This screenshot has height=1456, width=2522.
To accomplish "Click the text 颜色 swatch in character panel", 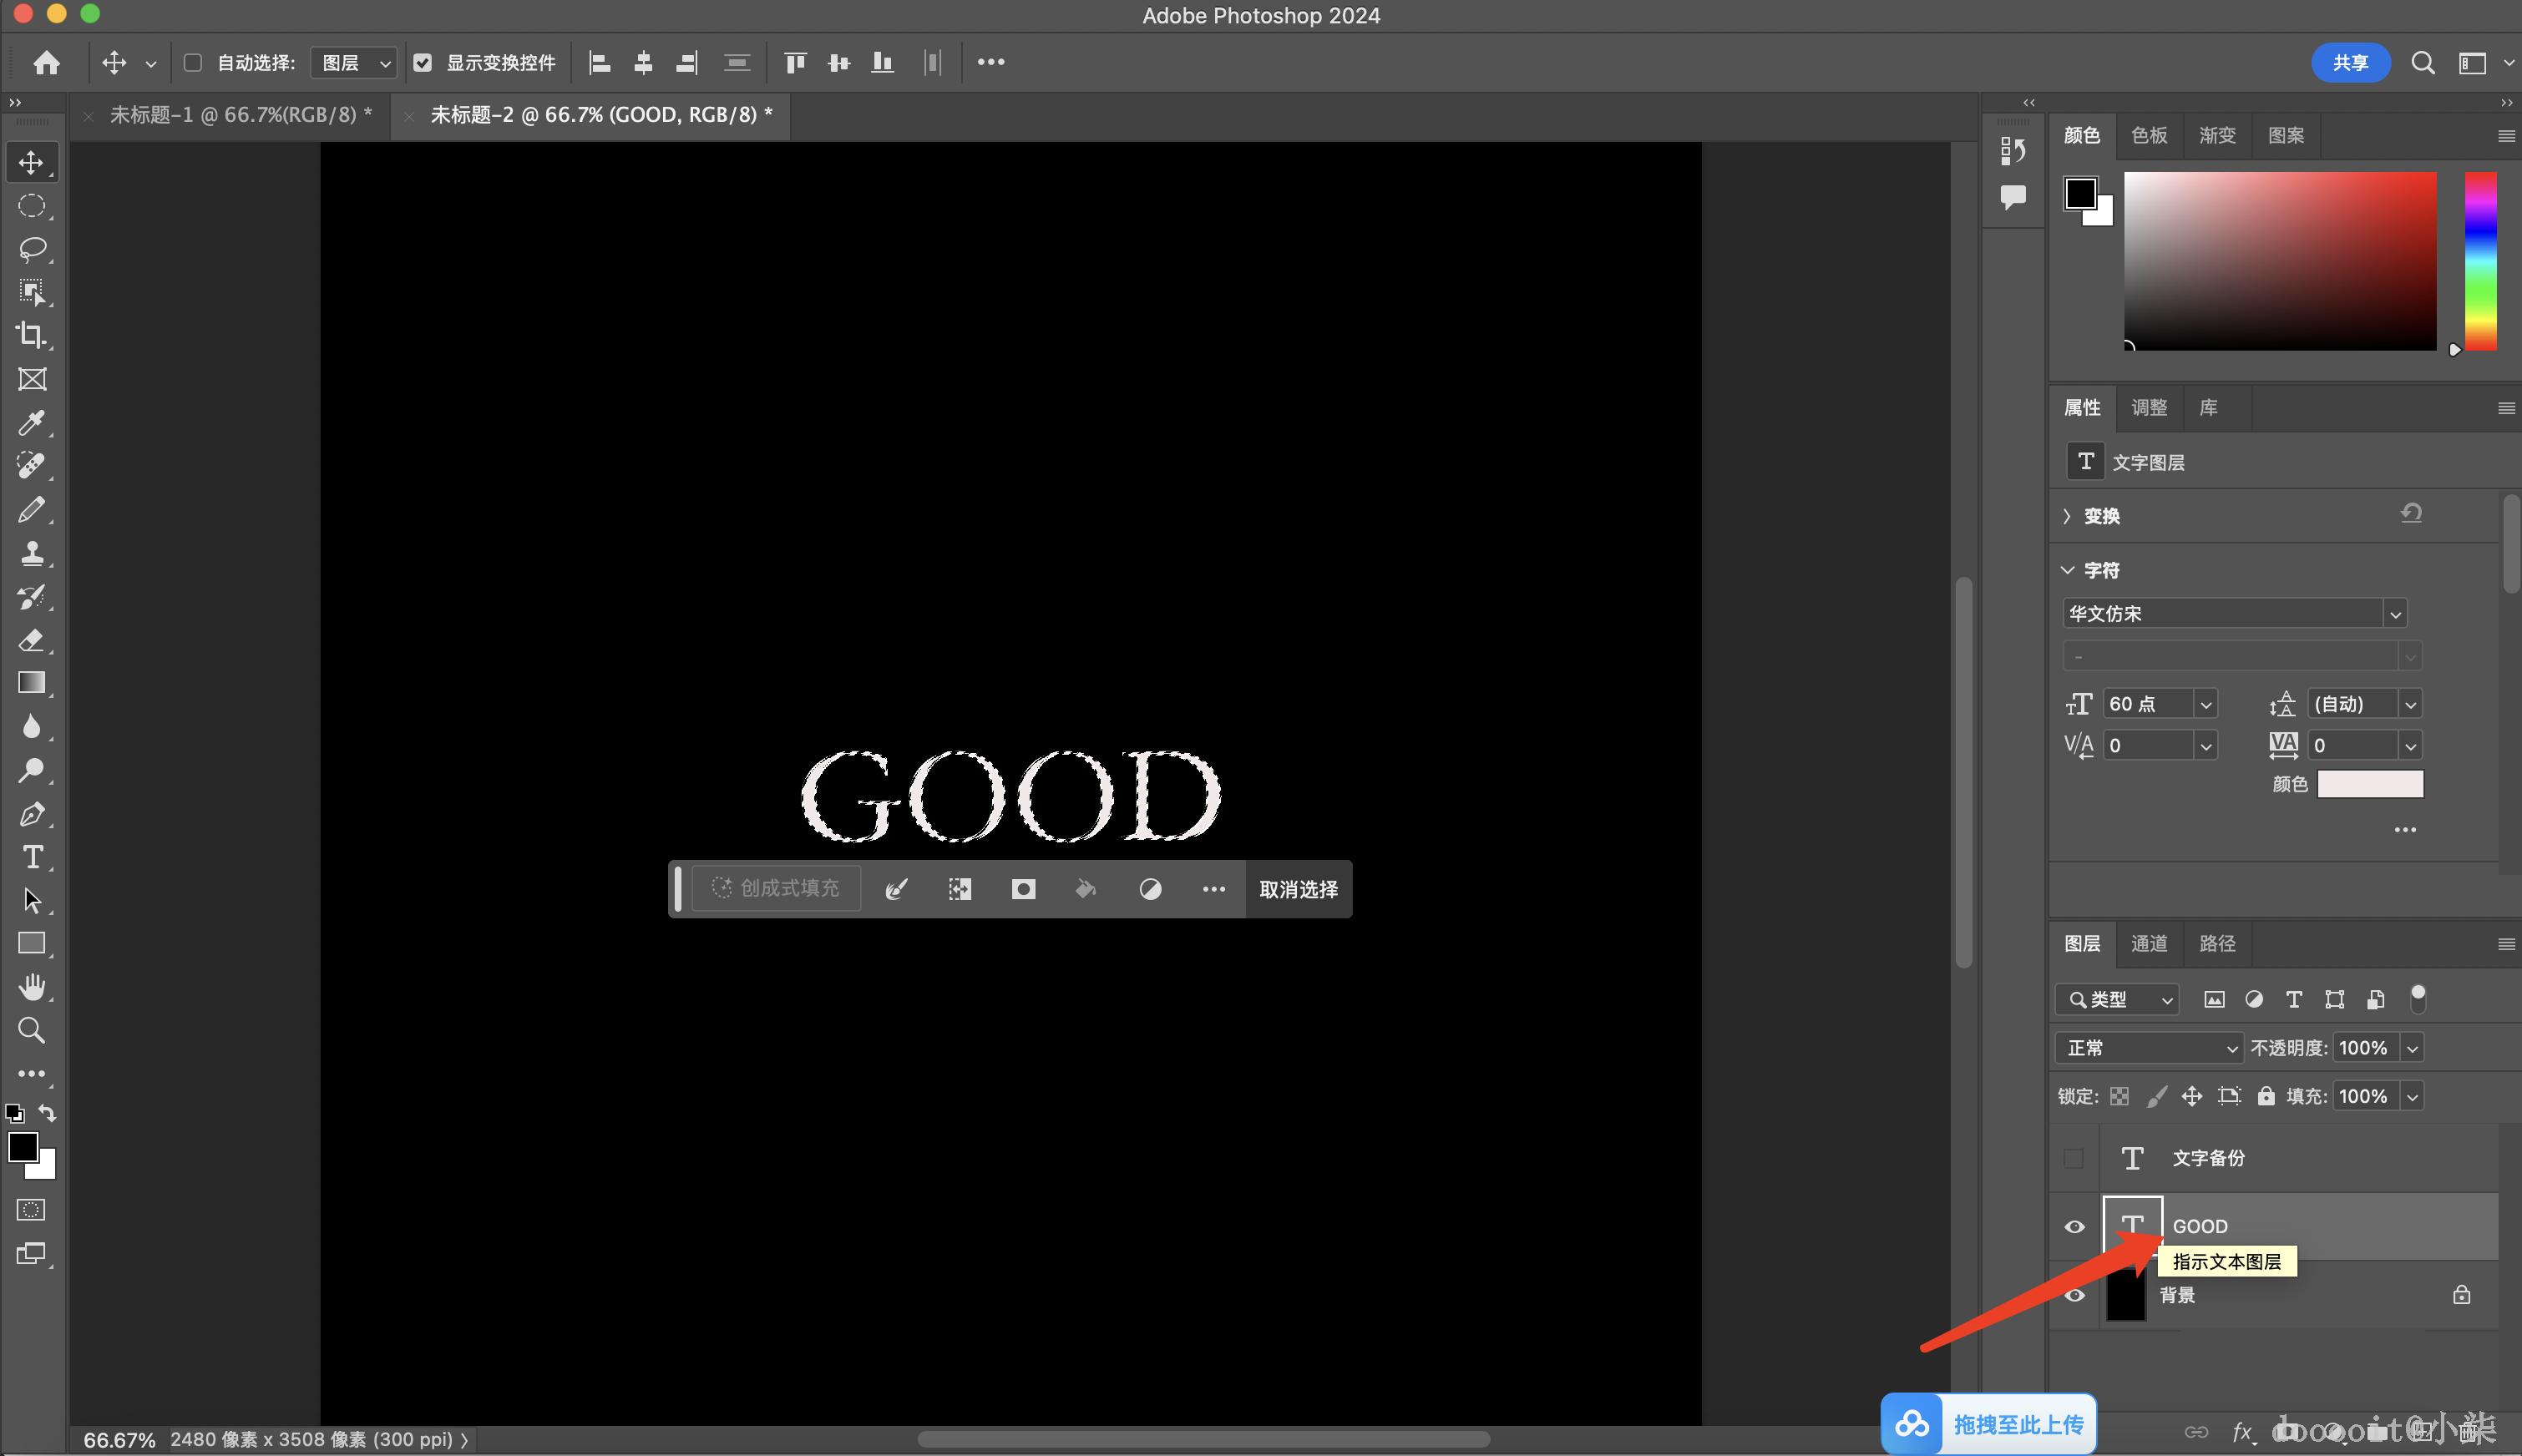I will (2370, 784).
